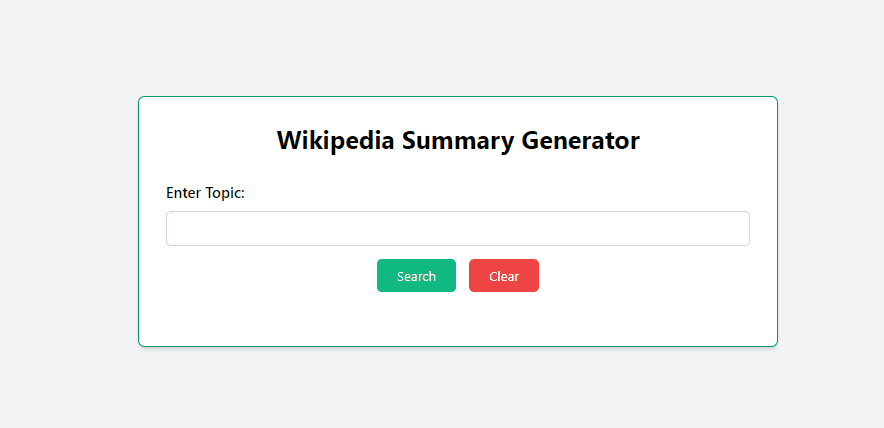The height and width of the screenshot is (428, 884).
Task: Start a Wikipedia lookup with Search
Action: (x=416, y=276)
